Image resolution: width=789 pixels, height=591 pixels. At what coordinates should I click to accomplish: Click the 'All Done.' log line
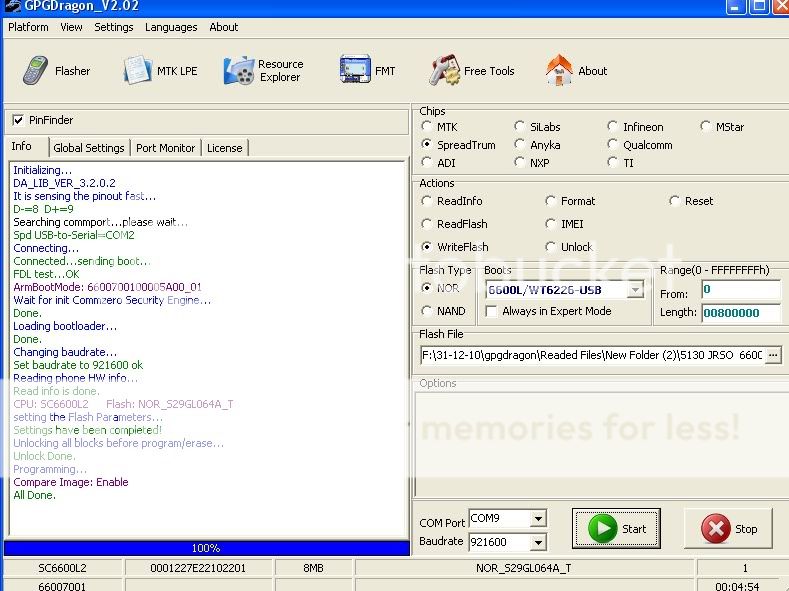pos(34,495)
